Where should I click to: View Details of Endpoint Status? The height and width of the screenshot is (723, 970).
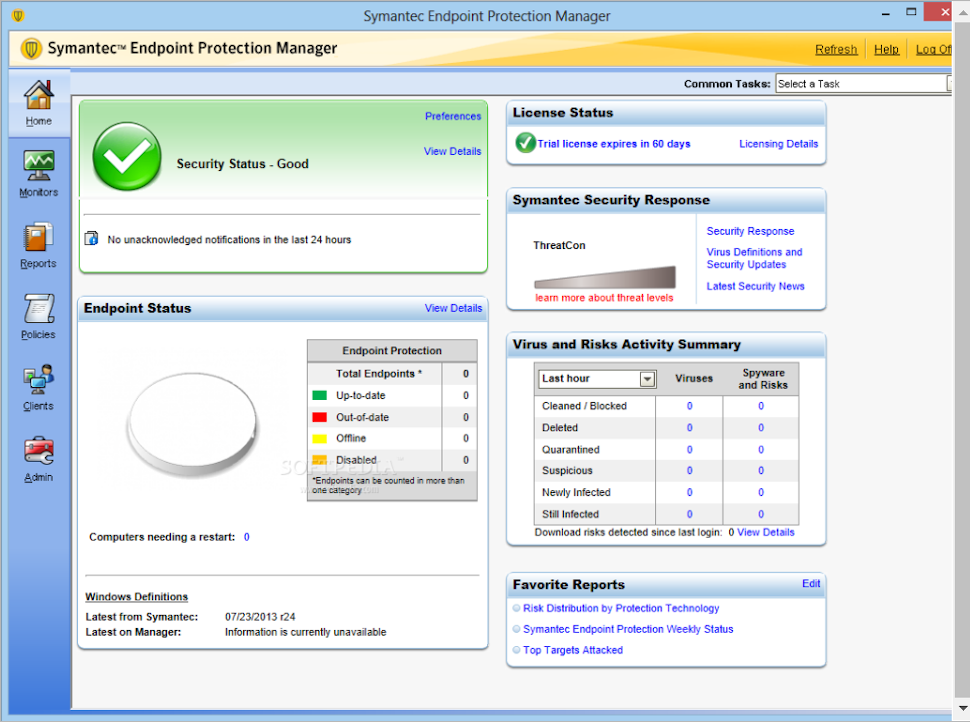[453, 308]
